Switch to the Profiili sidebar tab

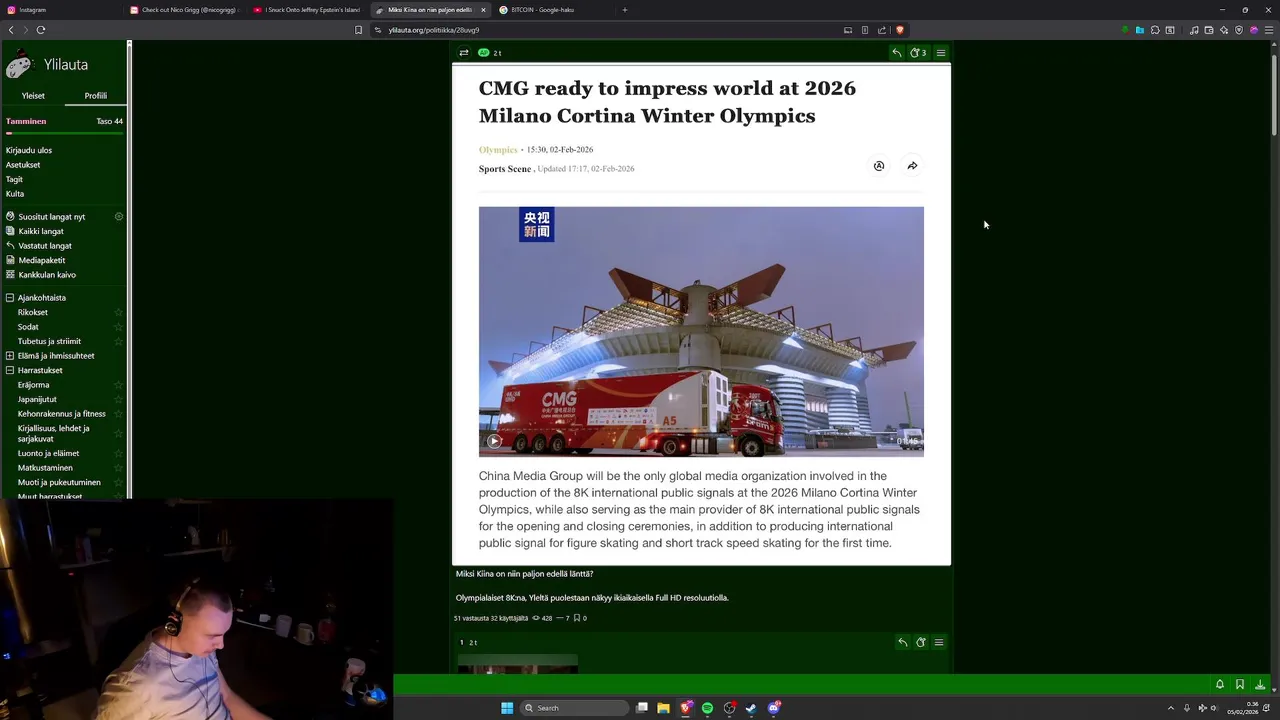pyautogui.click(x=96, y=96)
